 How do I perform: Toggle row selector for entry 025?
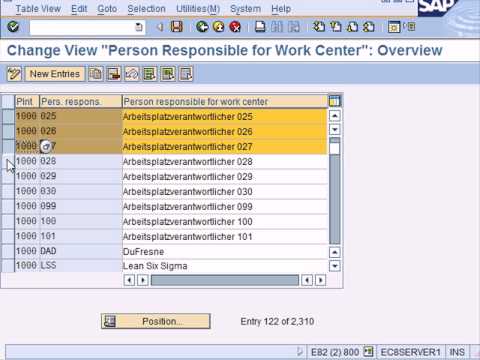pos(8,116)
